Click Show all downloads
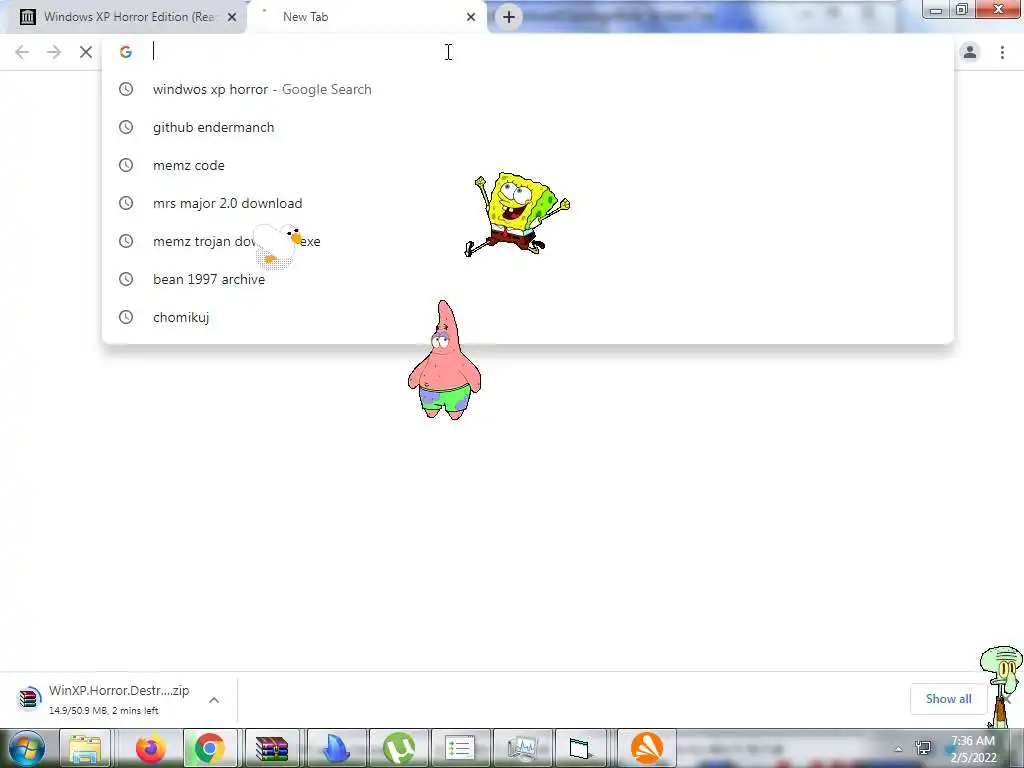Screen dimensions: 1024x768 [x=948, y=699]
